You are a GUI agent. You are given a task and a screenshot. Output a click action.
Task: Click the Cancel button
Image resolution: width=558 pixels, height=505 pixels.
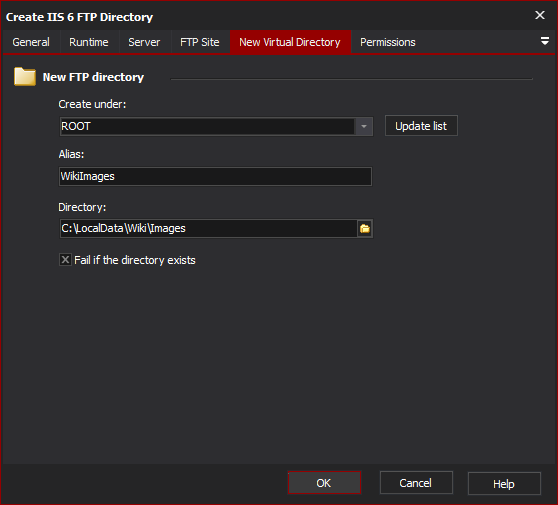pyautogui.click(x=416, y=483)
